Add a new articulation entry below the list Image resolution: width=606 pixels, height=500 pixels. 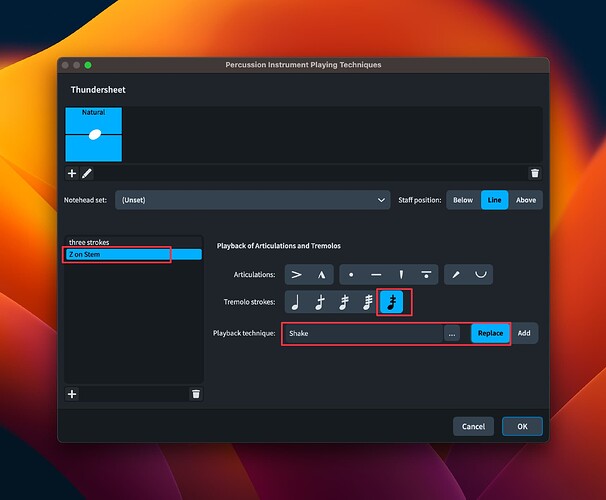pos(72,394)
